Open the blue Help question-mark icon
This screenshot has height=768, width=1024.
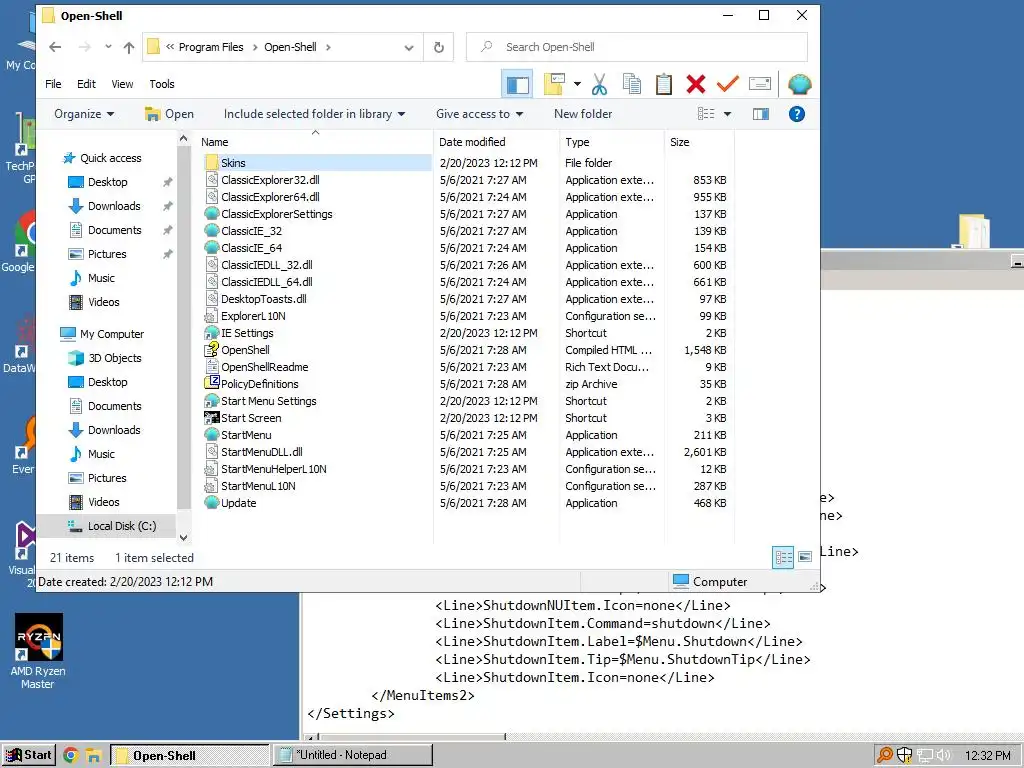coord(797,114)
